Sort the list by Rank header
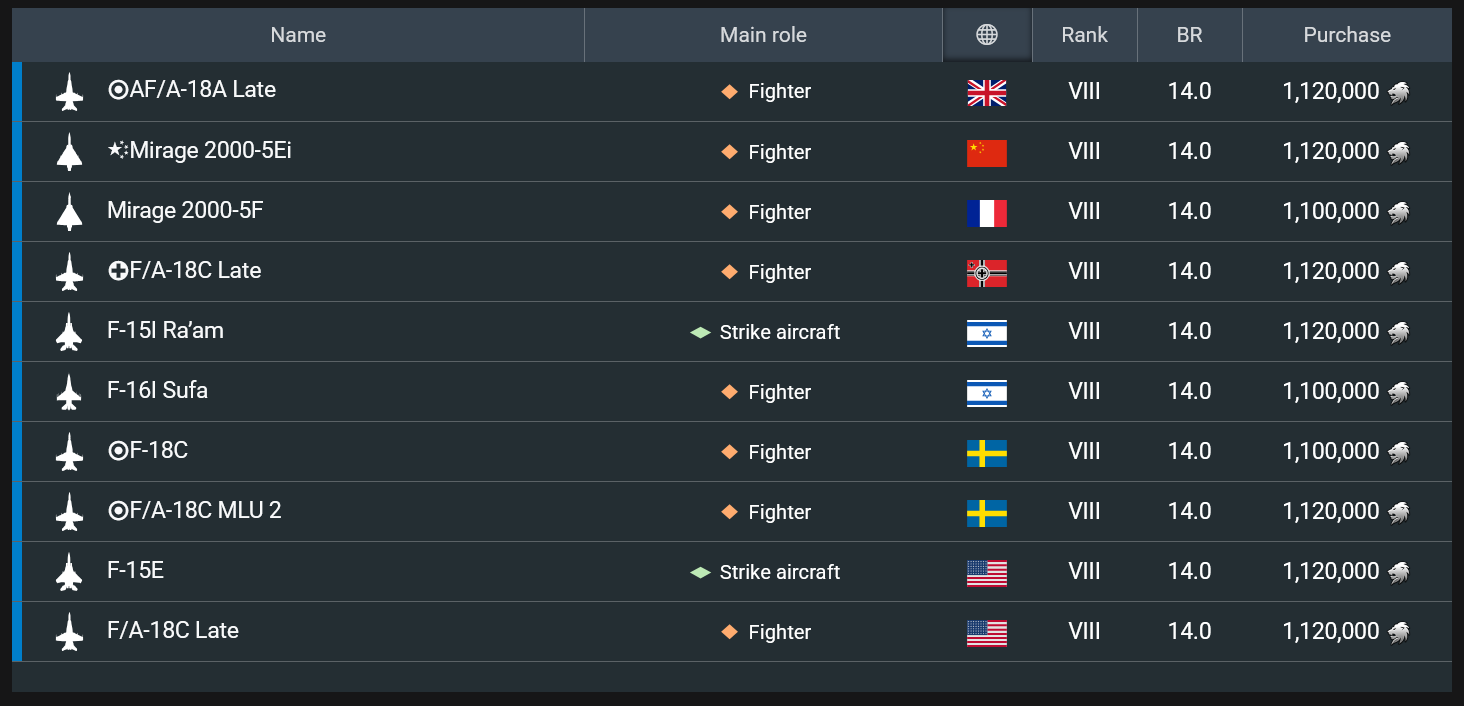 [1084, 35]
